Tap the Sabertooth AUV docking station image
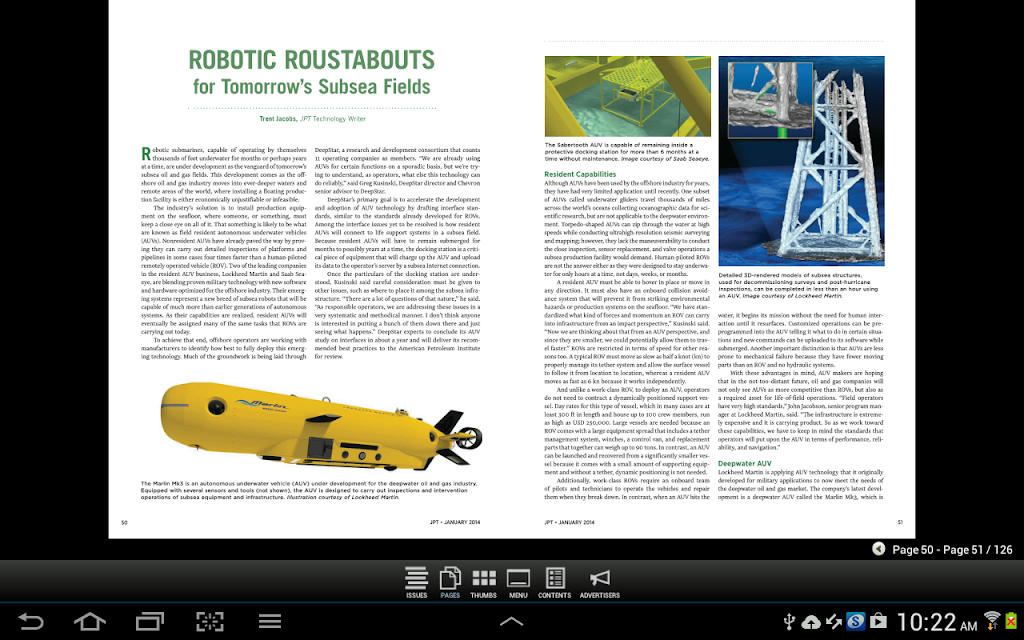This screenshot has width=1024, height=640. (x=628, y=96)
